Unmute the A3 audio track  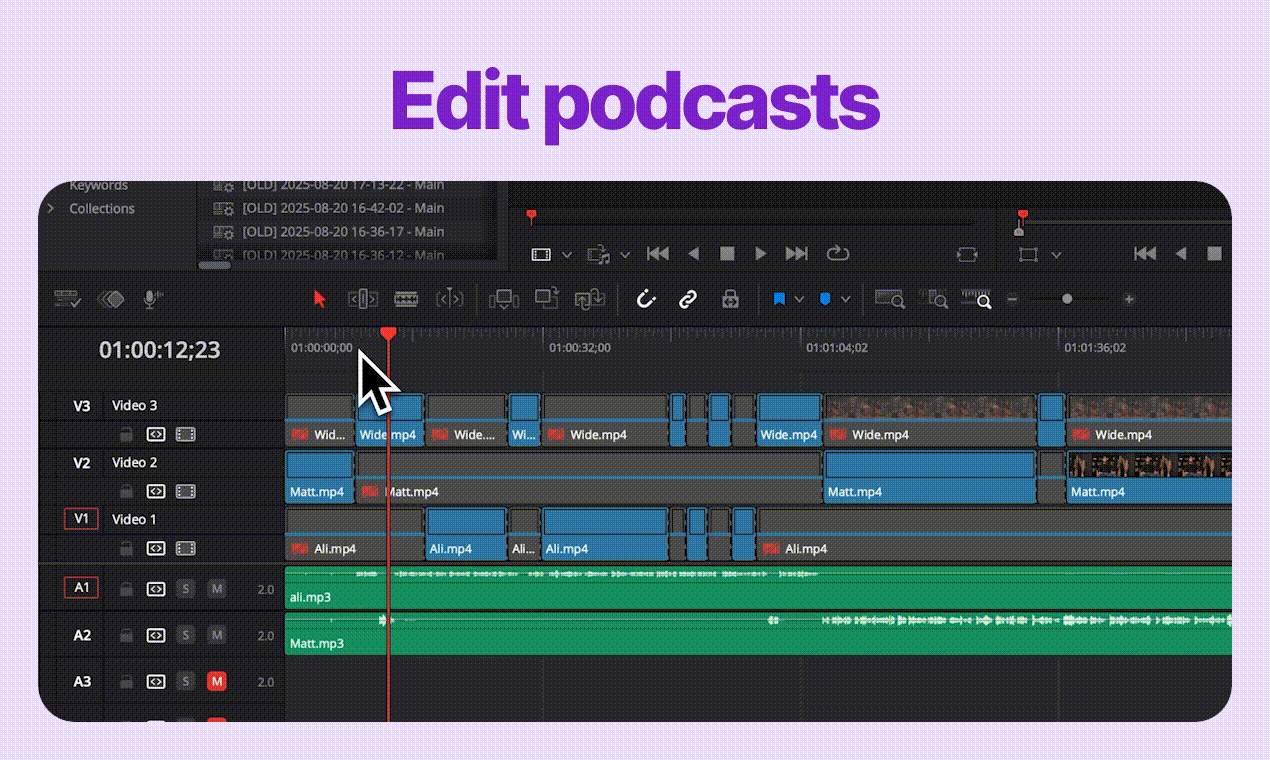coord(217,682)
